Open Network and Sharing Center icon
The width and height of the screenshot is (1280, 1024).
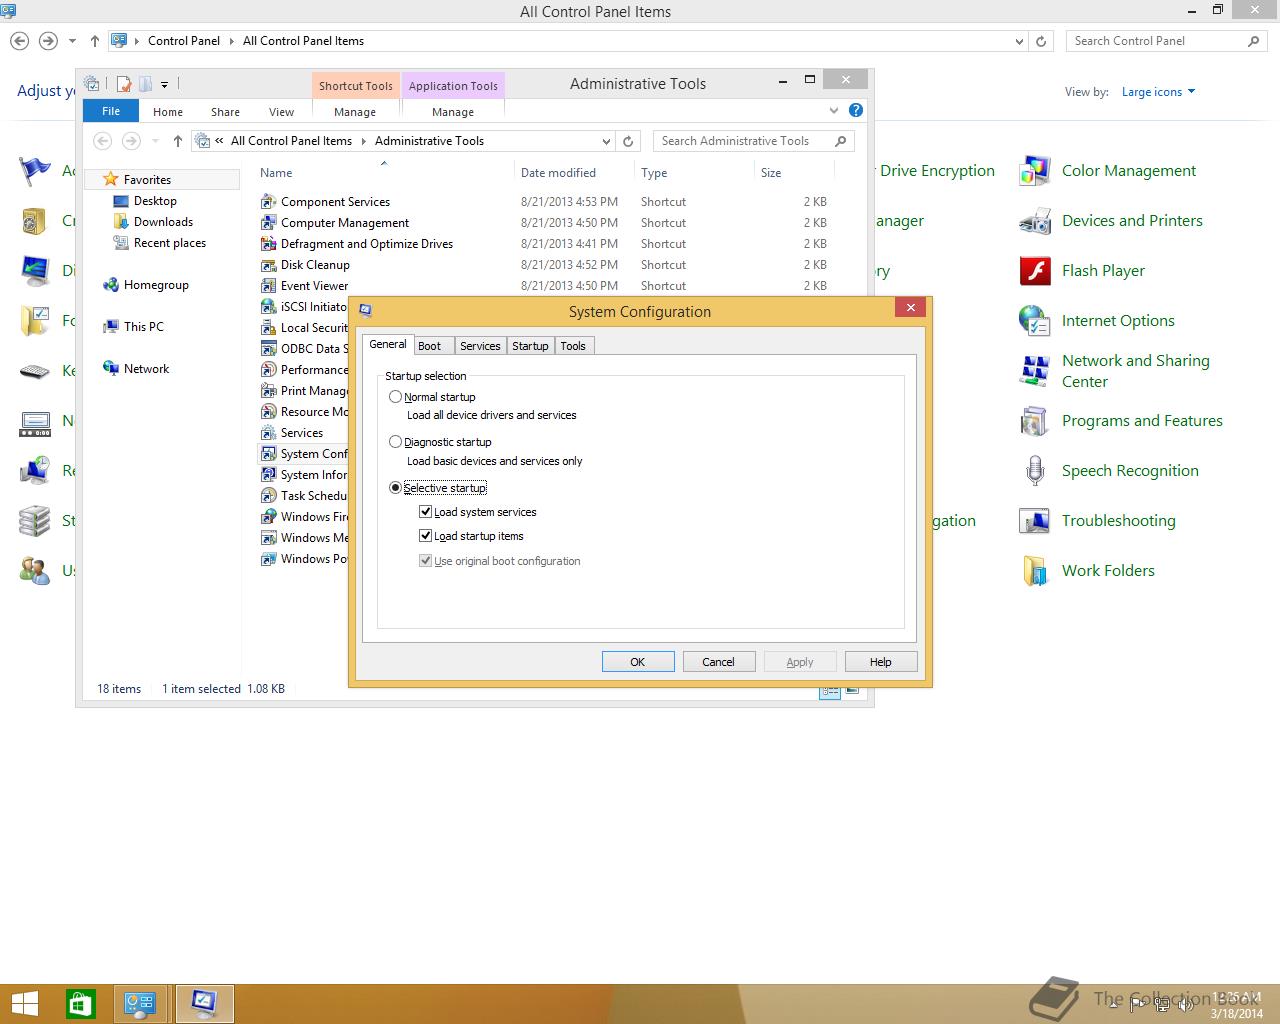(1035, 371)
